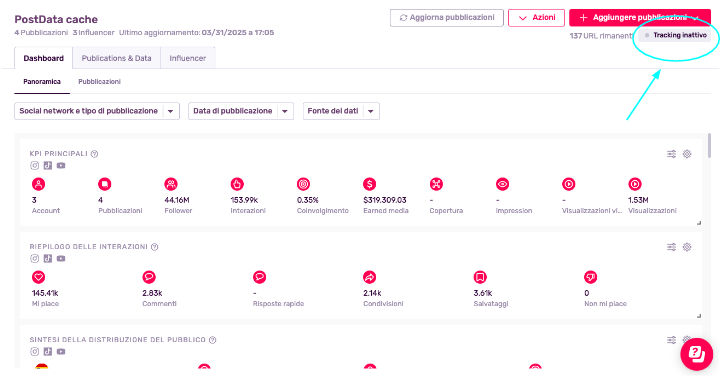Click the Pubblicazioni KPI icon
726x384 pixels.
click(x=105, y=184)
